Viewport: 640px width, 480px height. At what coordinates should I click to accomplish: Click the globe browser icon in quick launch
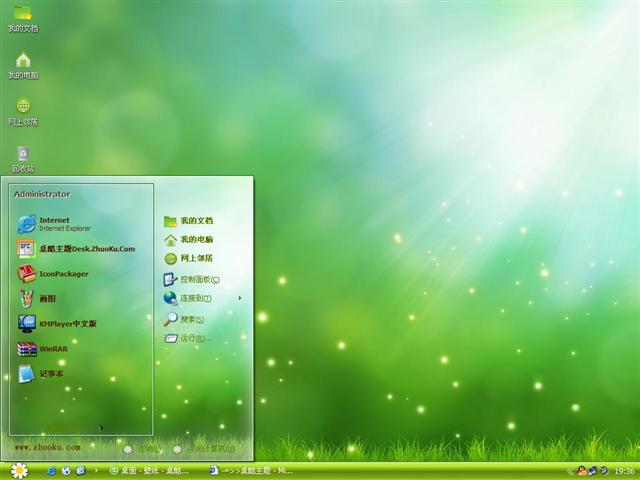[66, 471]
